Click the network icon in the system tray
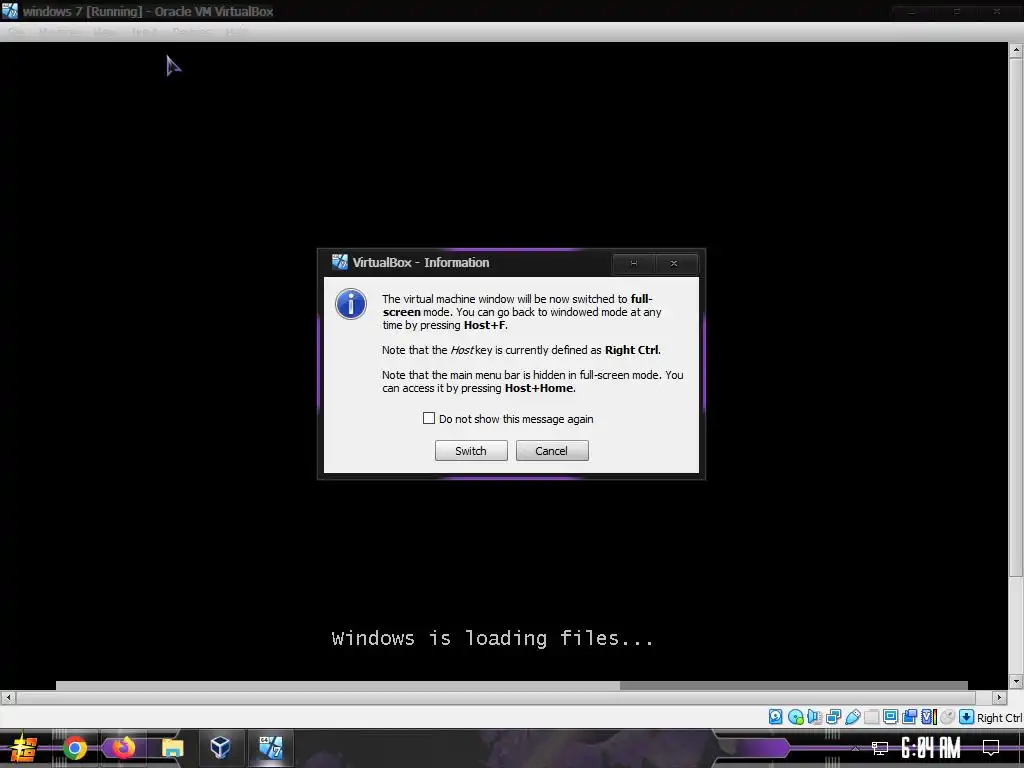The height and width of the screenshot is (768, 1024). [880, 748]
